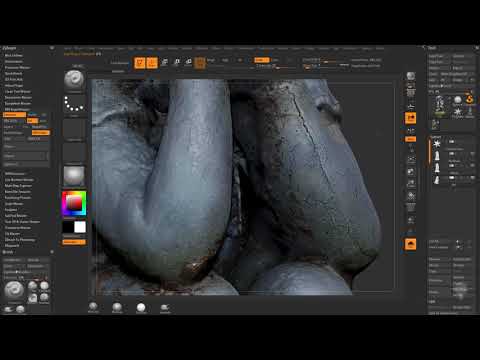Expand 3D Print Hub in Zplugin list
Screen dimensions: 480x360
click(14, 80)
